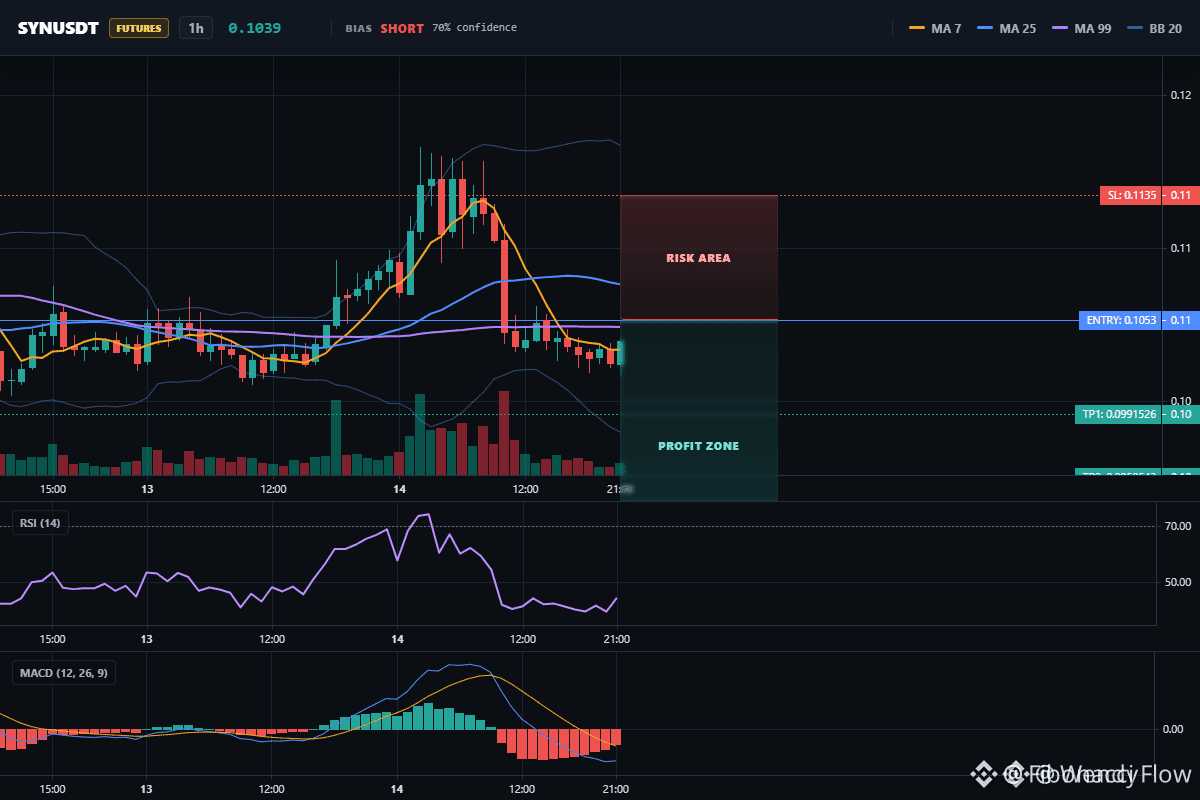Screen dimensions: 1200x800
Task: Click the MACD (12, 26, 9) indicator label
Action: pyautogui.click(x=63, y=673)
